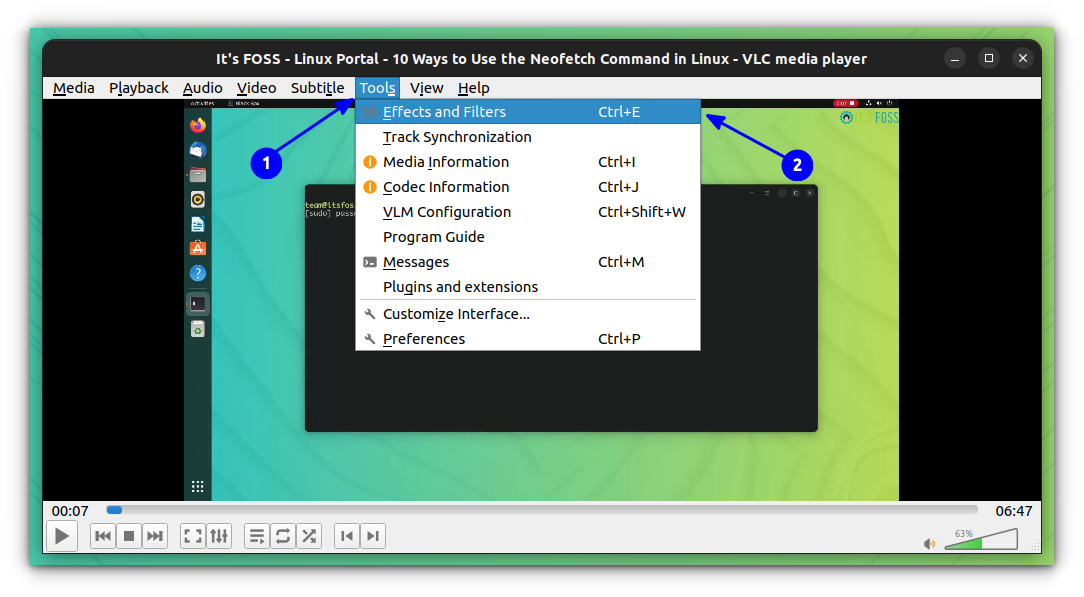Screen dimensions: 1084x597
Task: Skip to the next media item
Action: [155, 535]
